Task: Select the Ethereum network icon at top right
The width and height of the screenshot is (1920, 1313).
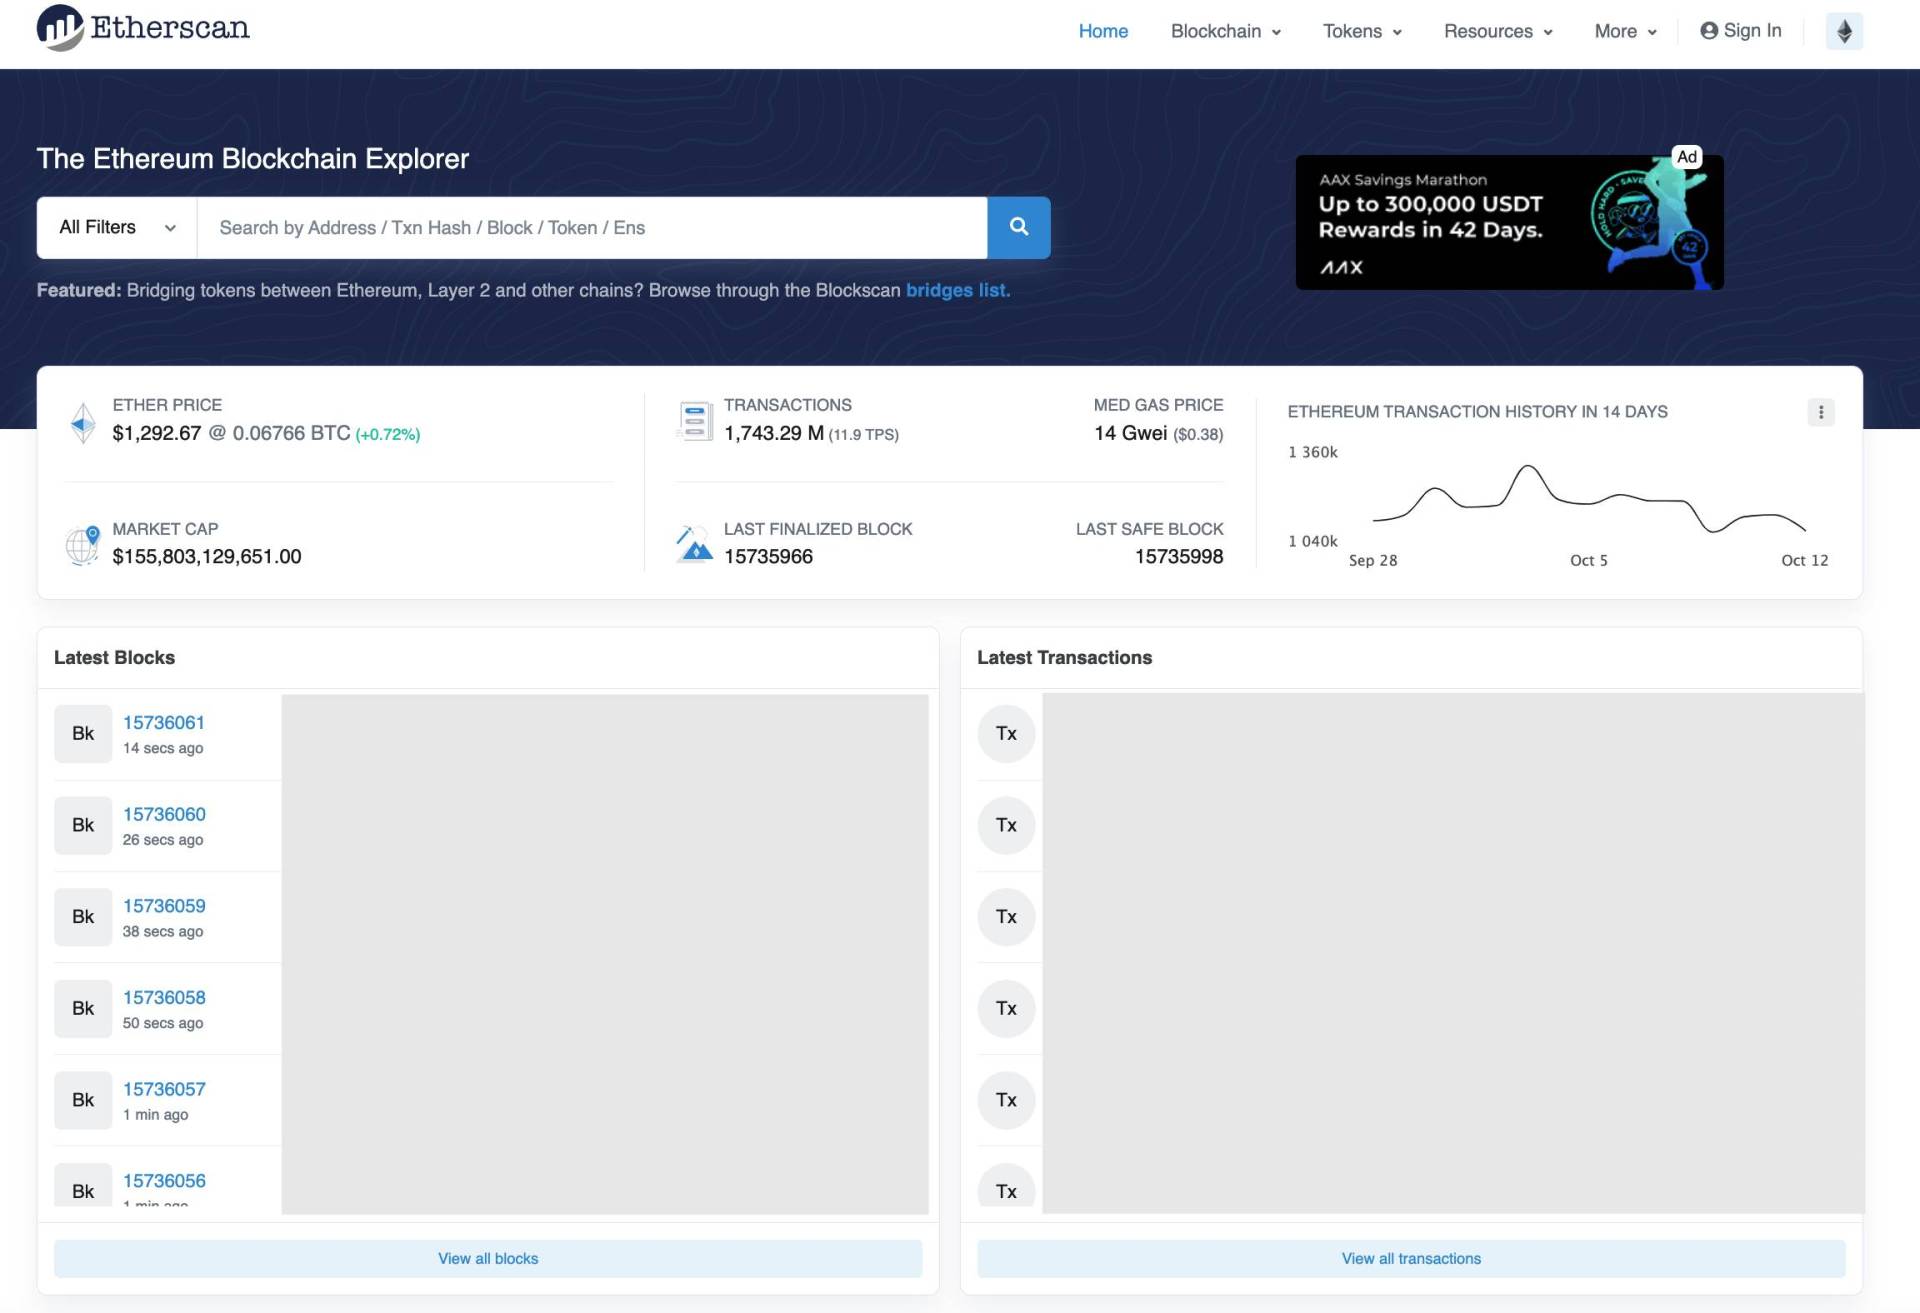Action: (x=1845, y=31)
